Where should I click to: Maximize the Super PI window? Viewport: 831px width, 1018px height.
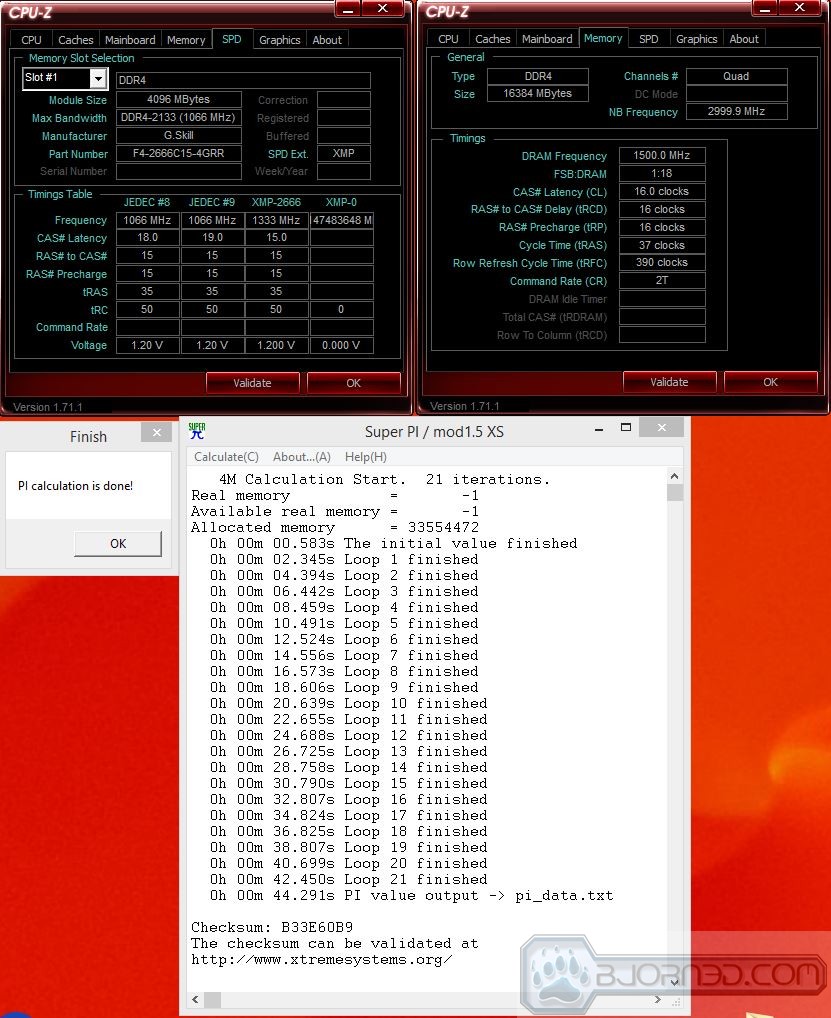coord(626,427)
